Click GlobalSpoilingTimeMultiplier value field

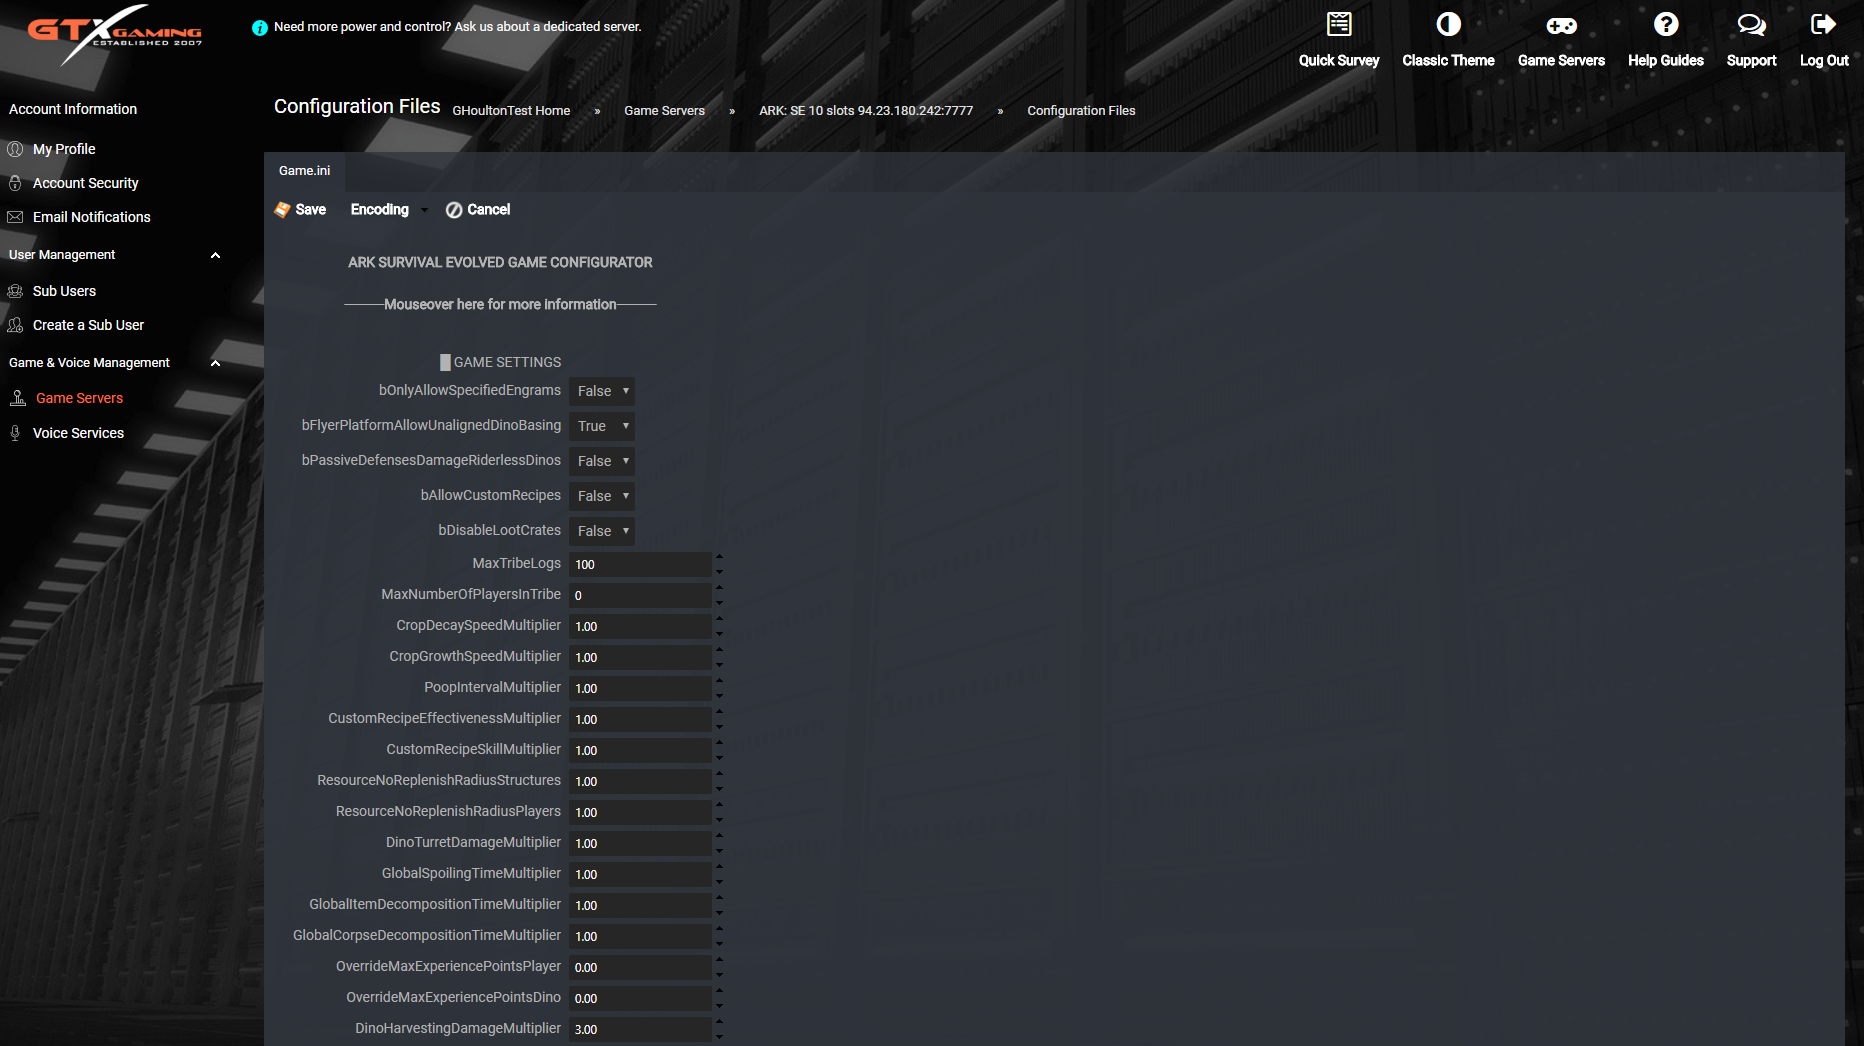pos(640,875)
